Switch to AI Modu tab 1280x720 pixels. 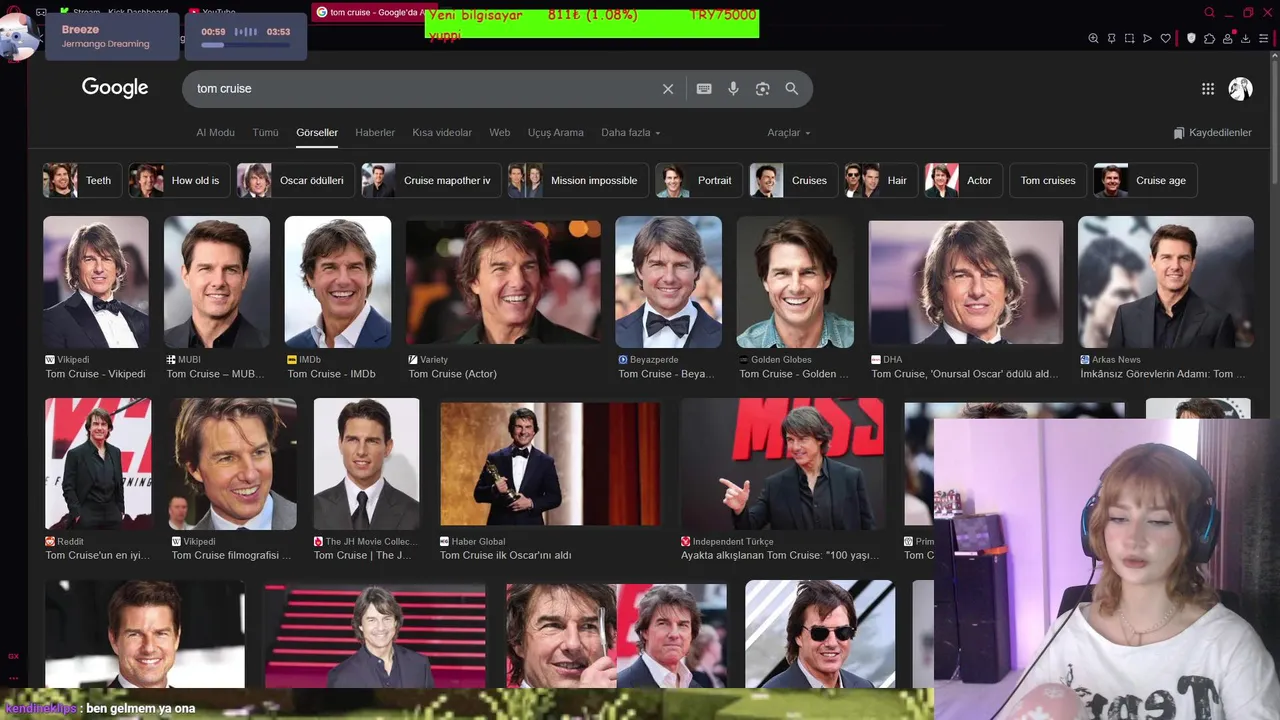pyautogui.click(x=215, y=133)
